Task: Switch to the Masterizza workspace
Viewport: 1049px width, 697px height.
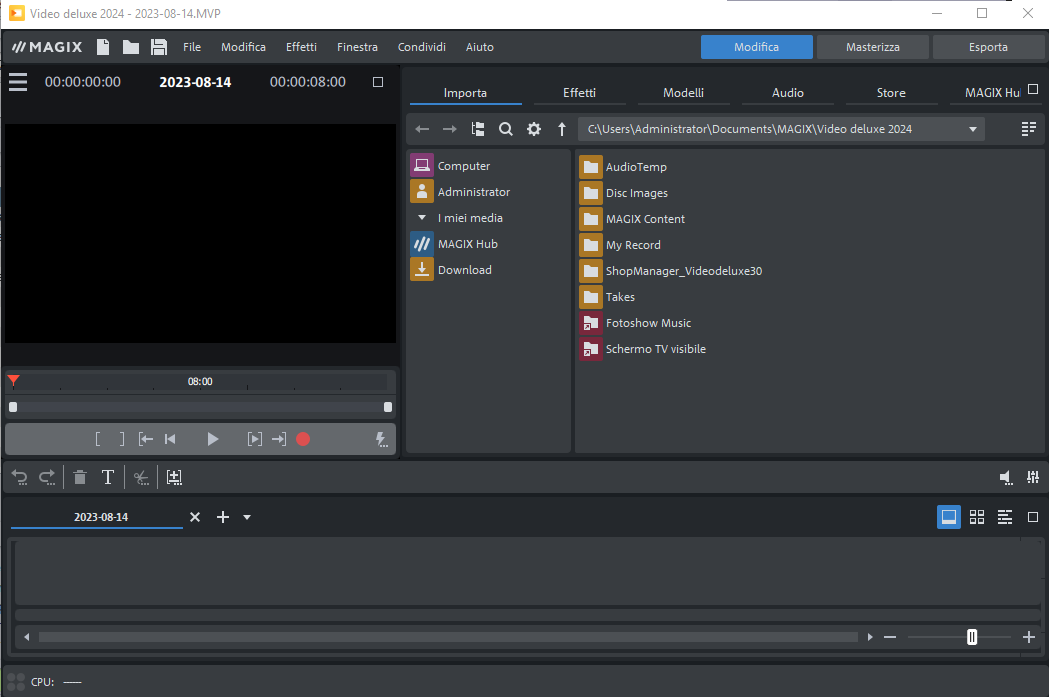Action: pos(872,47)
